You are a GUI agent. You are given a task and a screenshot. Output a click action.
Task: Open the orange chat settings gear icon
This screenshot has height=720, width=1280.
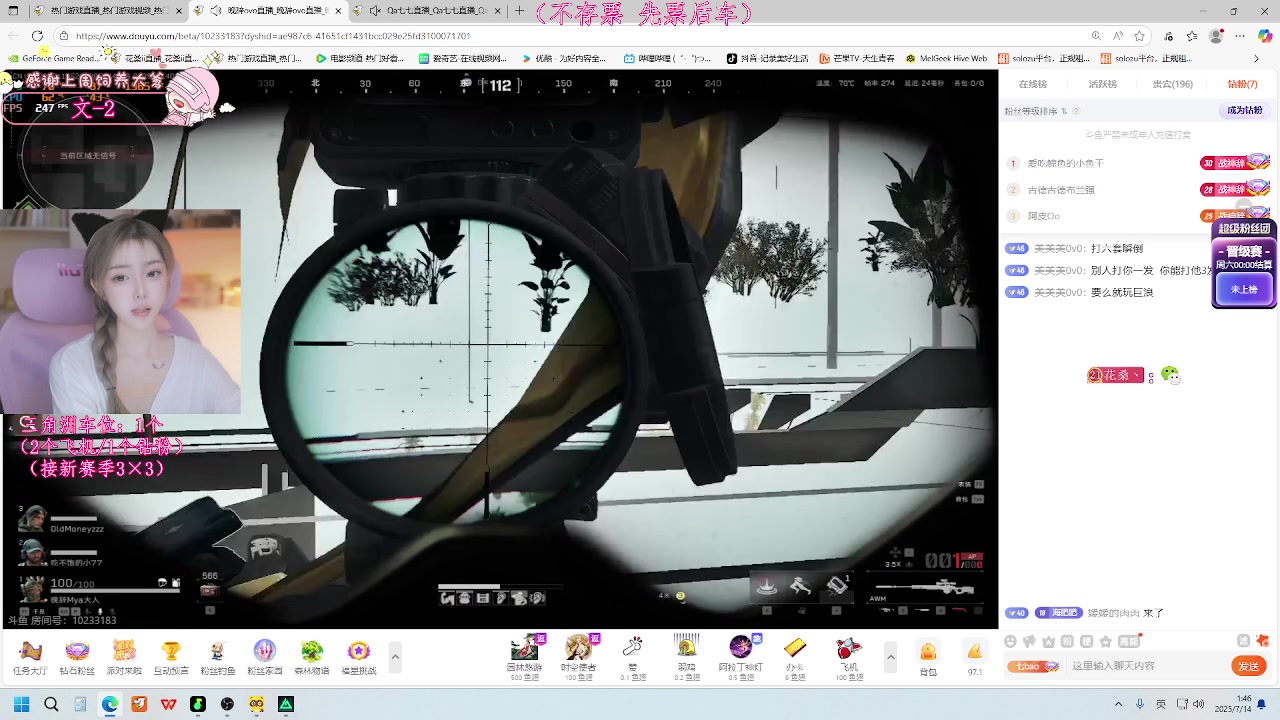tap(1264, 641)
